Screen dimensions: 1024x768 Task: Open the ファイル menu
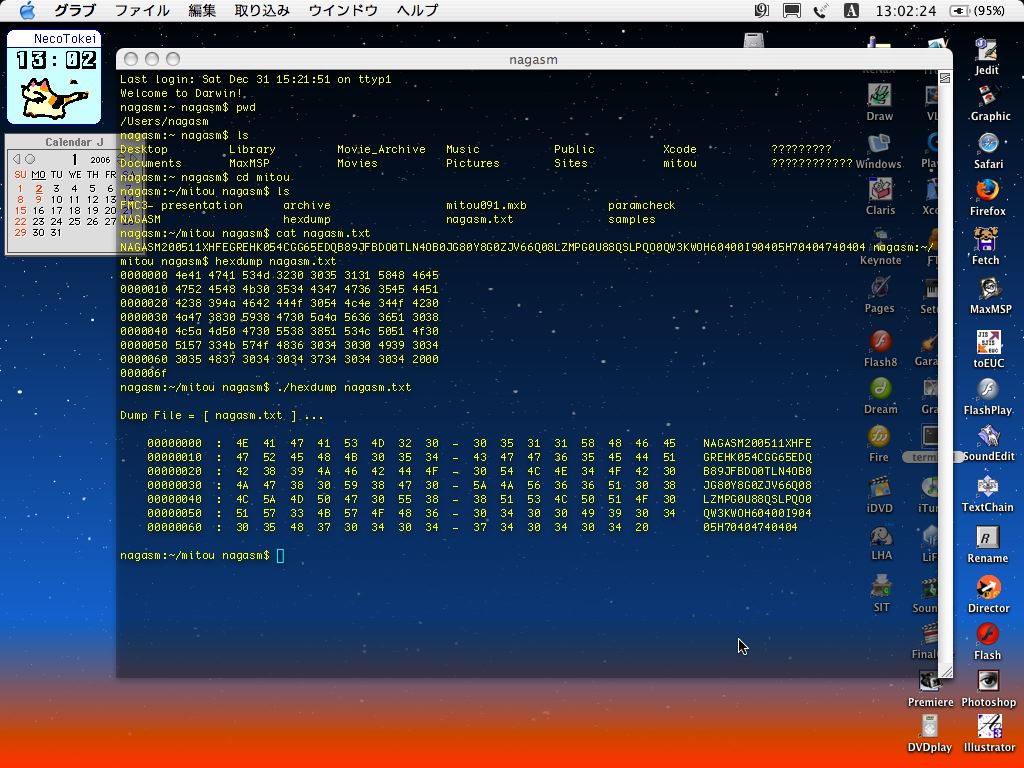(141, 11)
